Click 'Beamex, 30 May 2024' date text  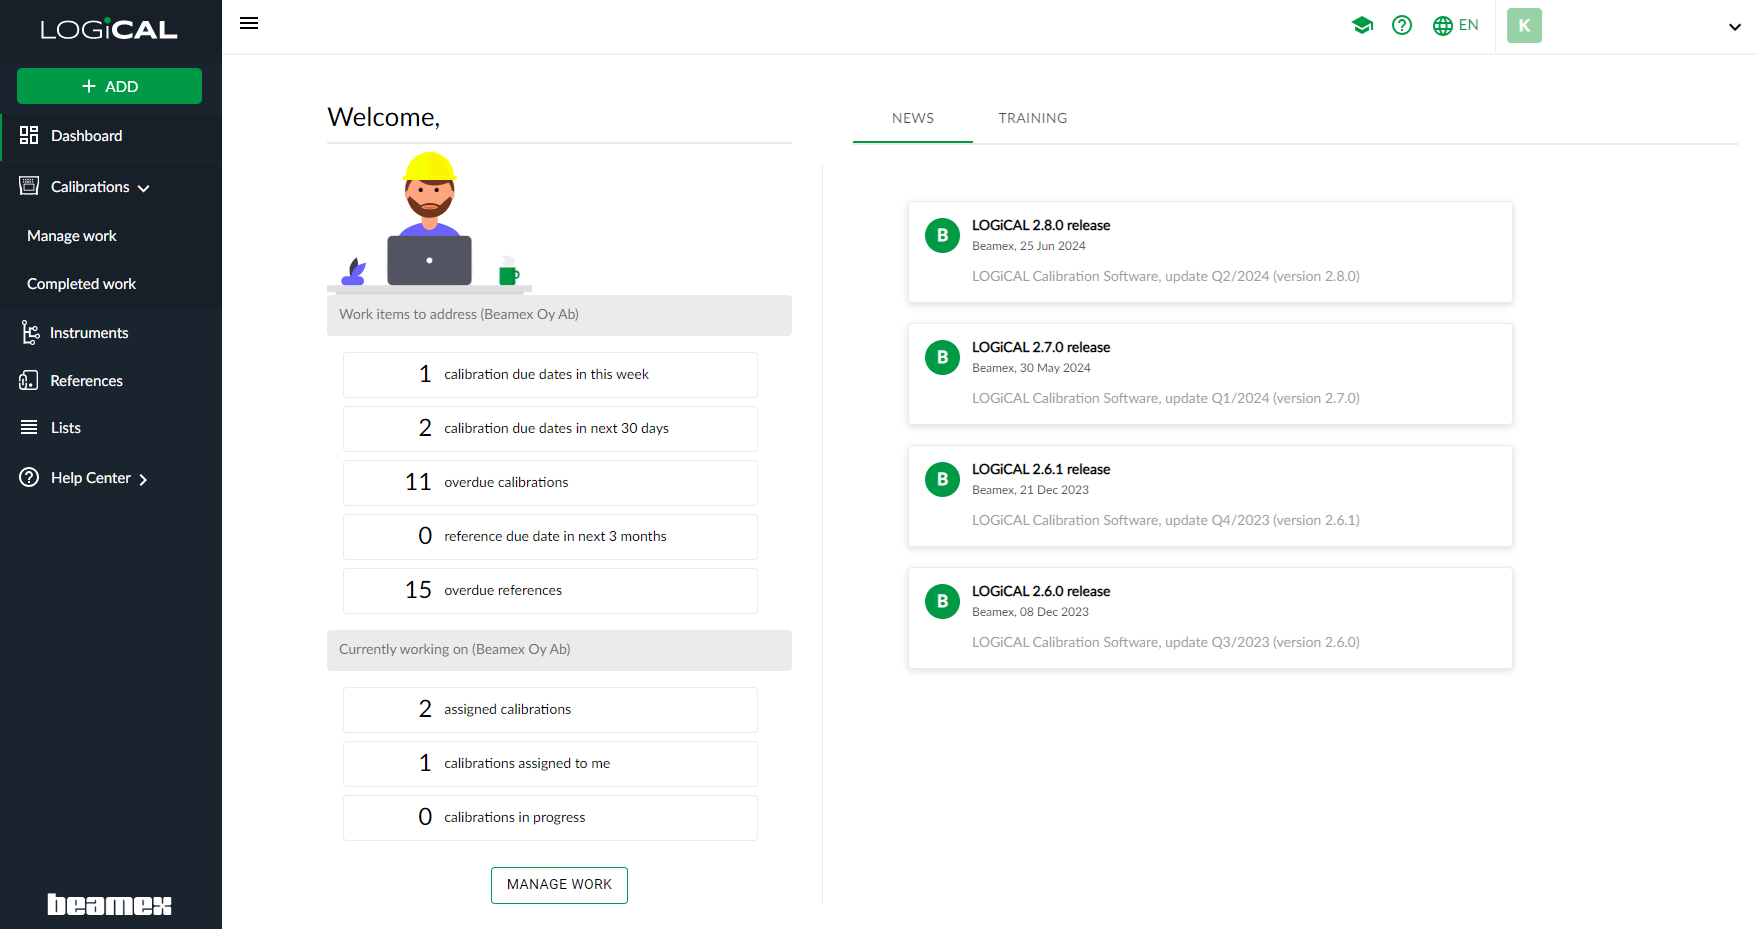point(1031,368)
